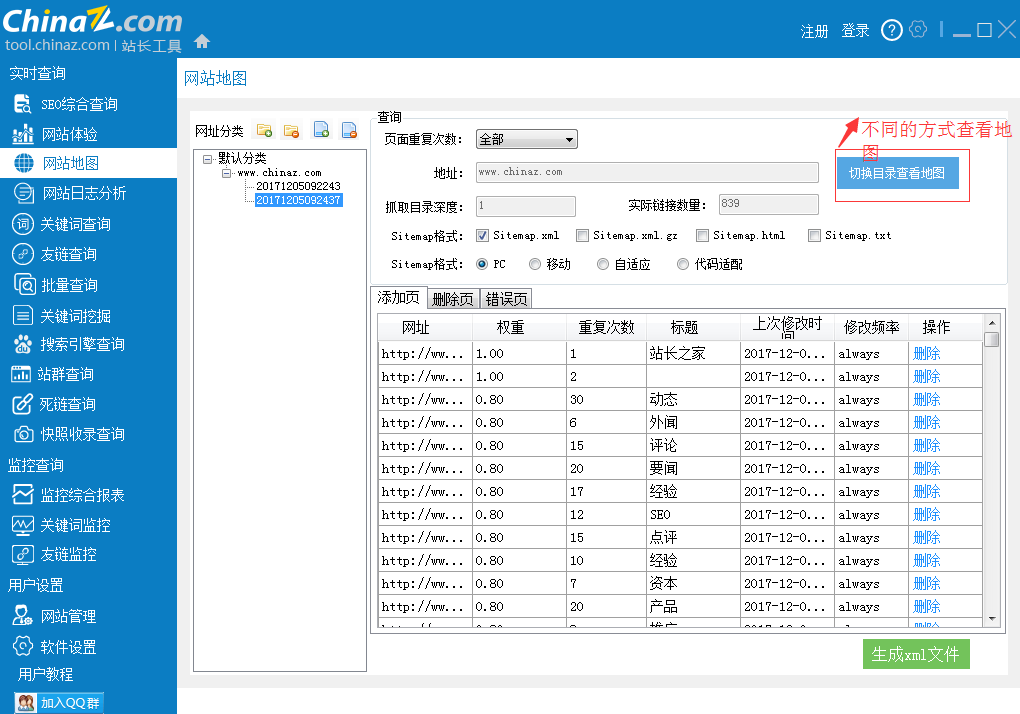Screen dimensions: 1020x714
Task: Open 网站体验 sidebar item
Action: 55,134
